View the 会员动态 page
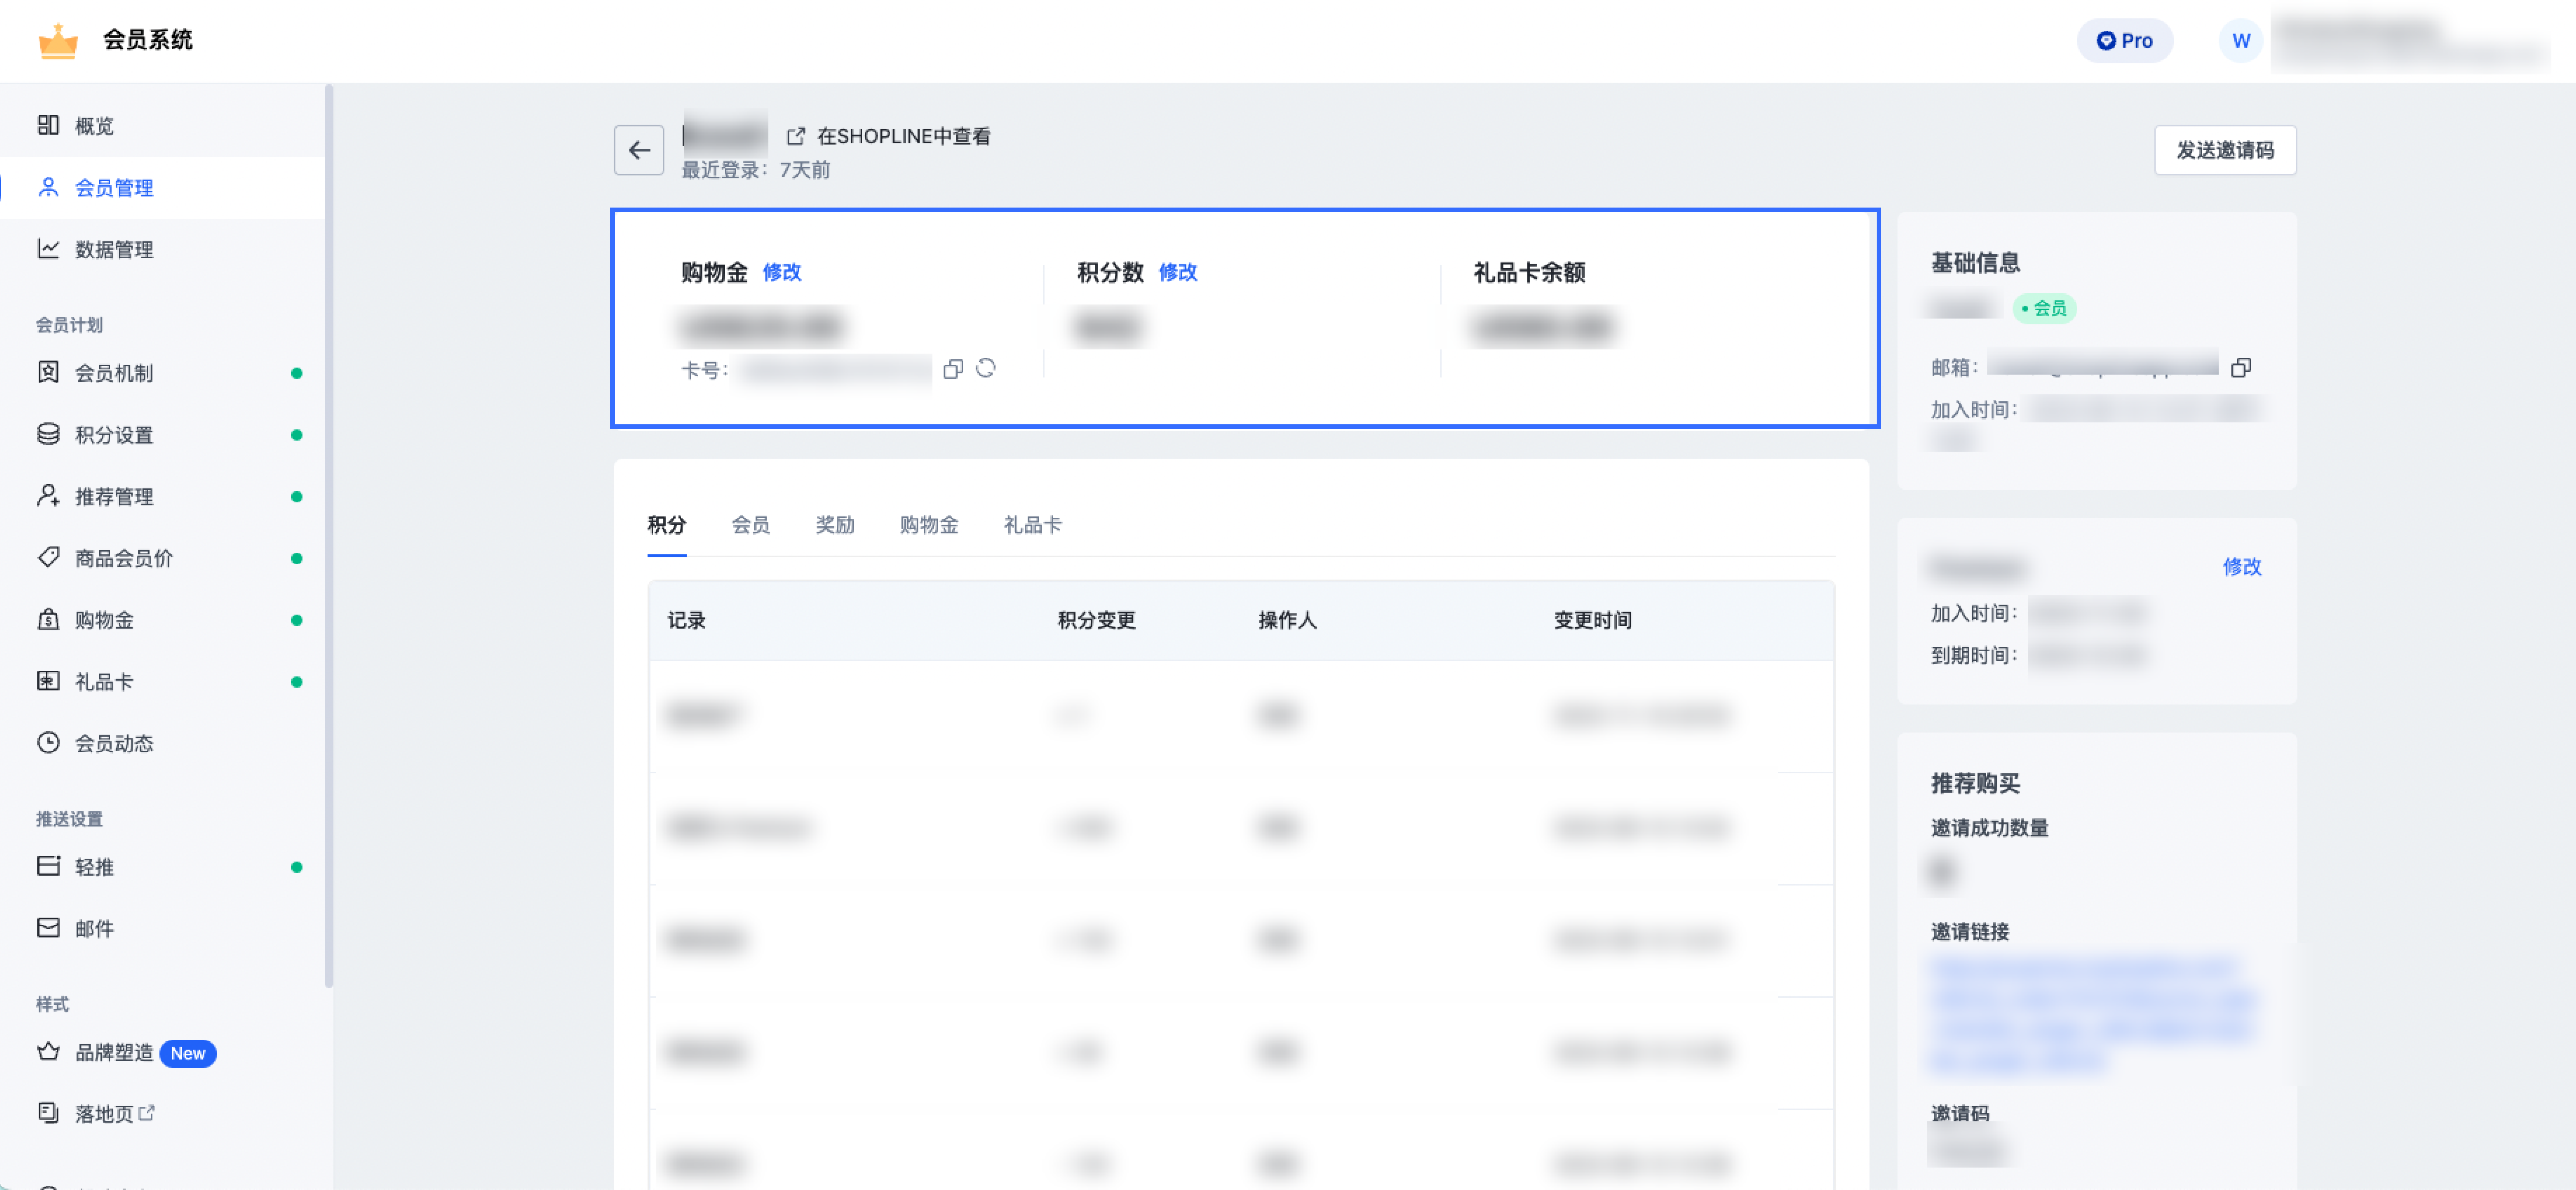This screenshot has width=2576, height=1190. [114, 743]
